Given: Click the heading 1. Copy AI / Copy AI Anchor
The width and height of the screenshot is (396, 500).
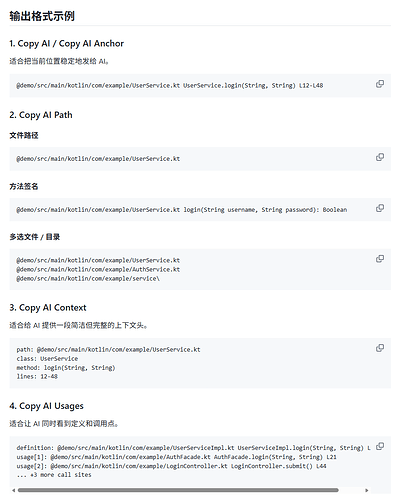Looking at the screenshot, I should click(x=67, y=44).
